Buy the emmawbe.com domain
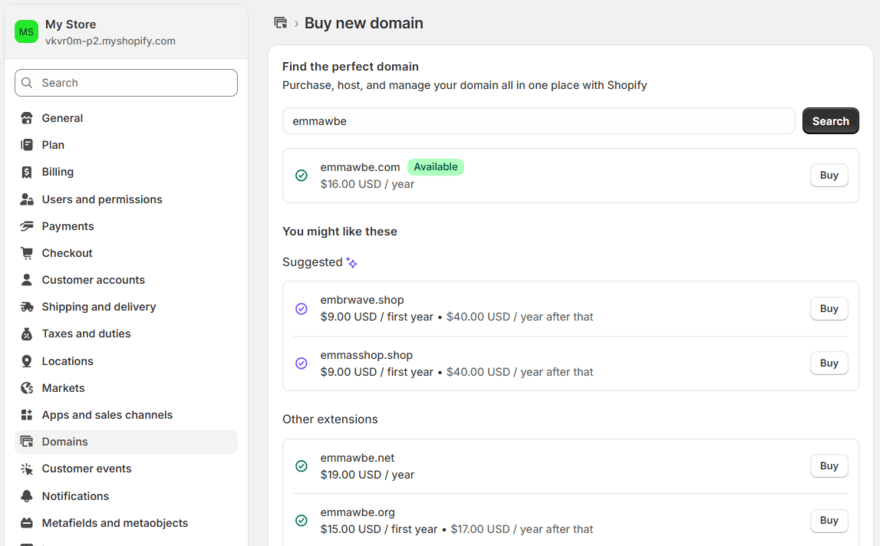880x546 pixels. 828,175
